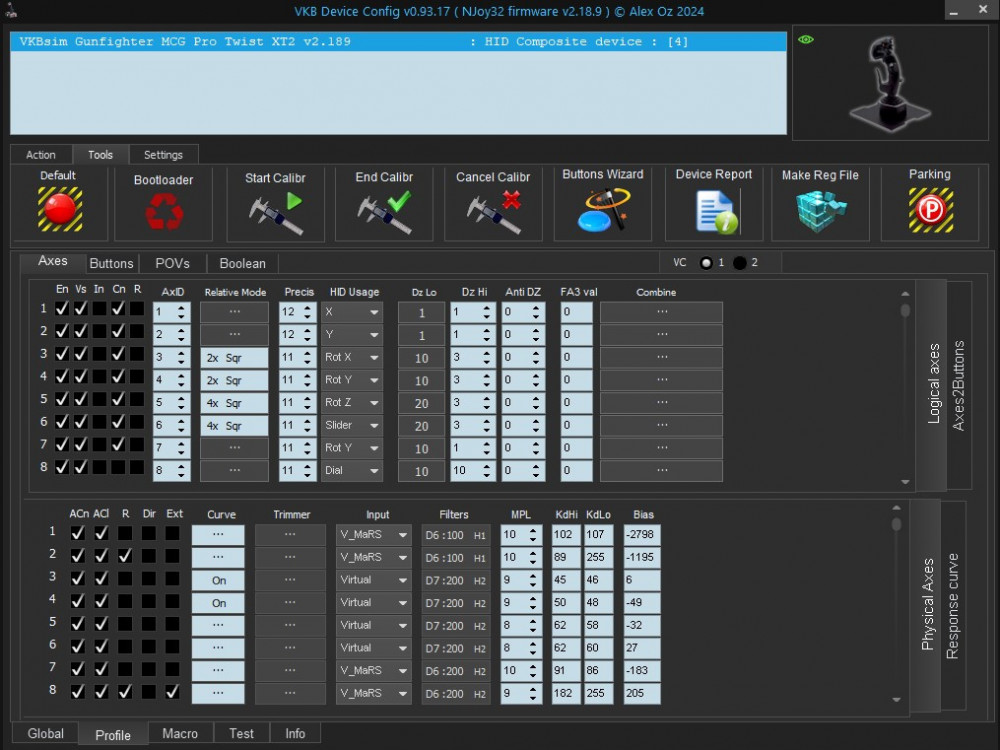Toggle the En checkbox for axis 1
This screenshot has width=1000, height=750.
point(62,308)
